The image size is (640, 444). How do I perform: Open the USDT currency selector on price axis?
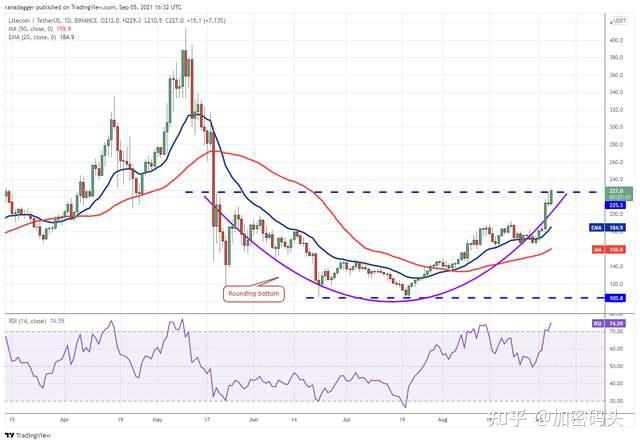618,20
